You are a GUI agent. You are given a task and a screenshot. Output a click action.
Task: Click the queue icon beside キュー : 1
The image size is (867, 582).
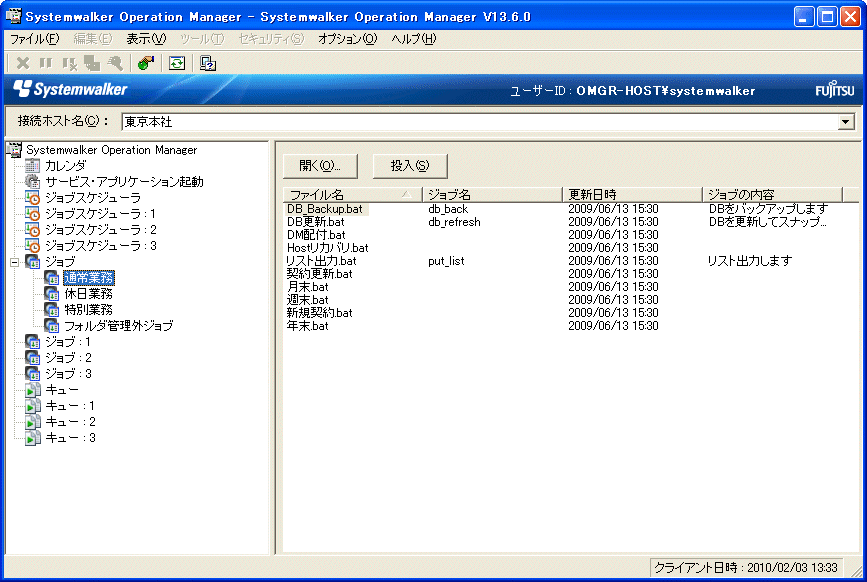click(x=33, y=406)
